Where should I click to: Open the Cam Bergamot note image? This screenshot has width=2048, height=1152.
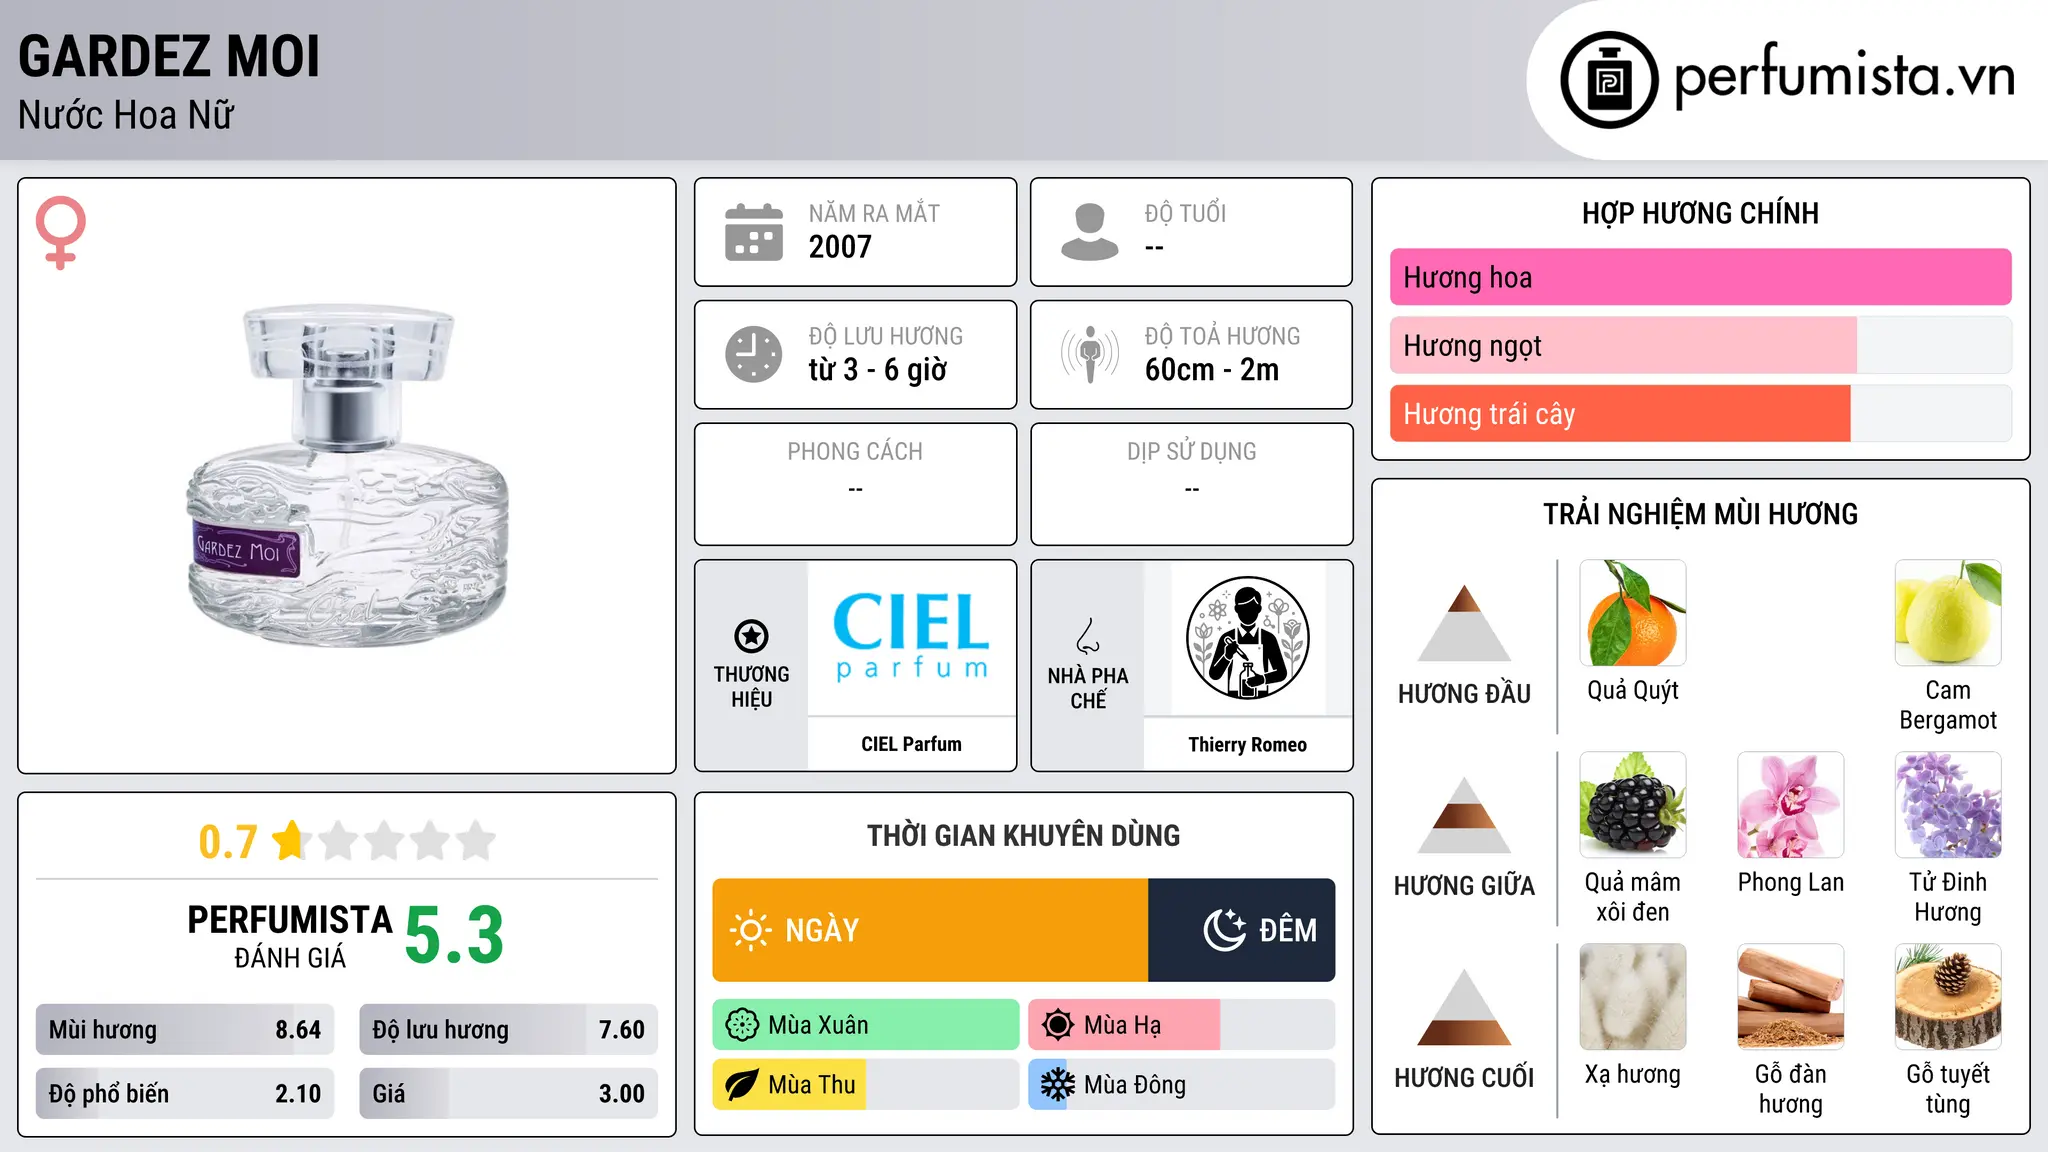click(x=1948, y=613)
